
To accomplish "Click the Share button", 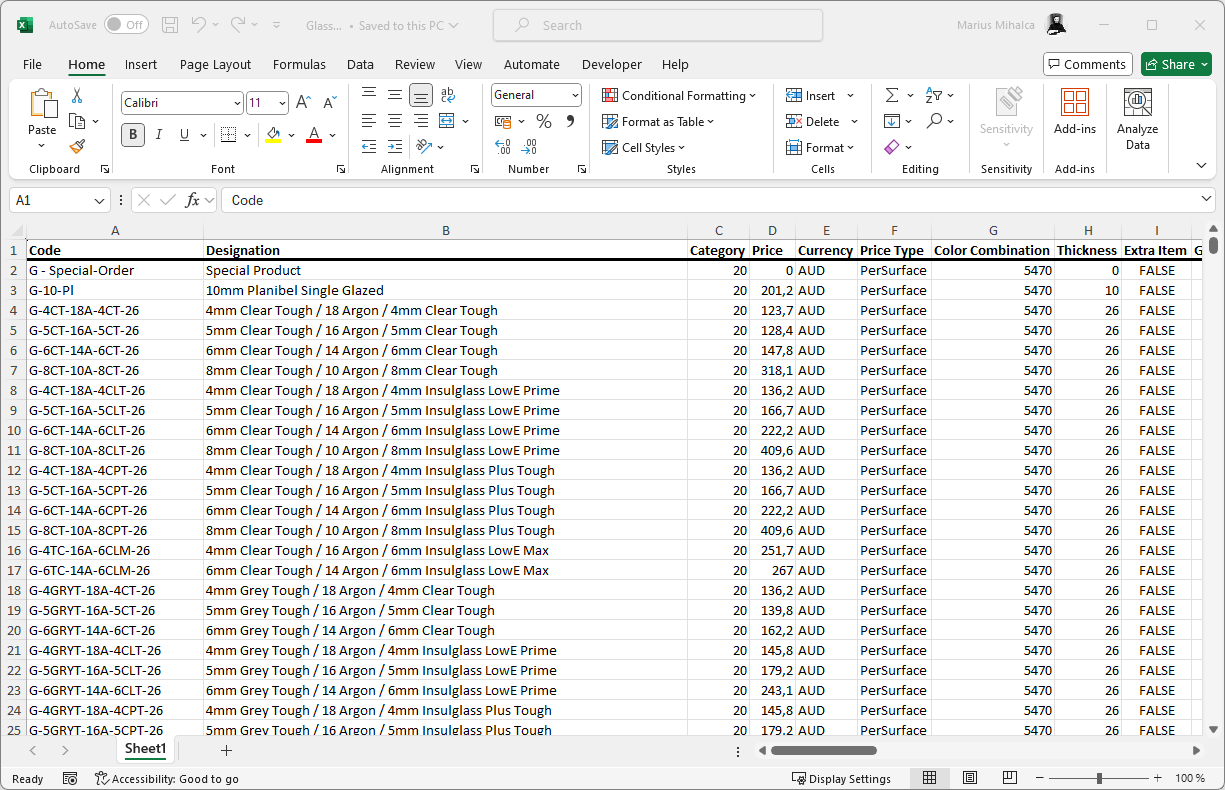I will pos(1176,64).
